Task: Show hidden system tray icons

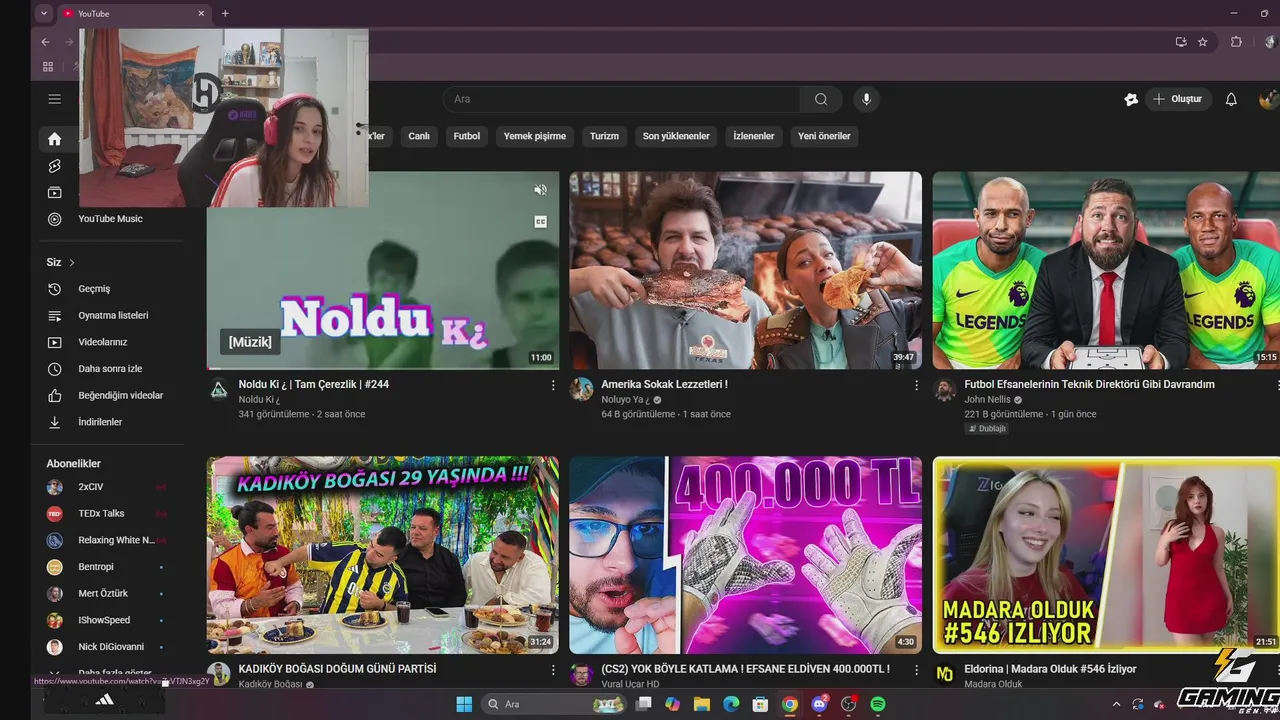Action: point(1117,704)
